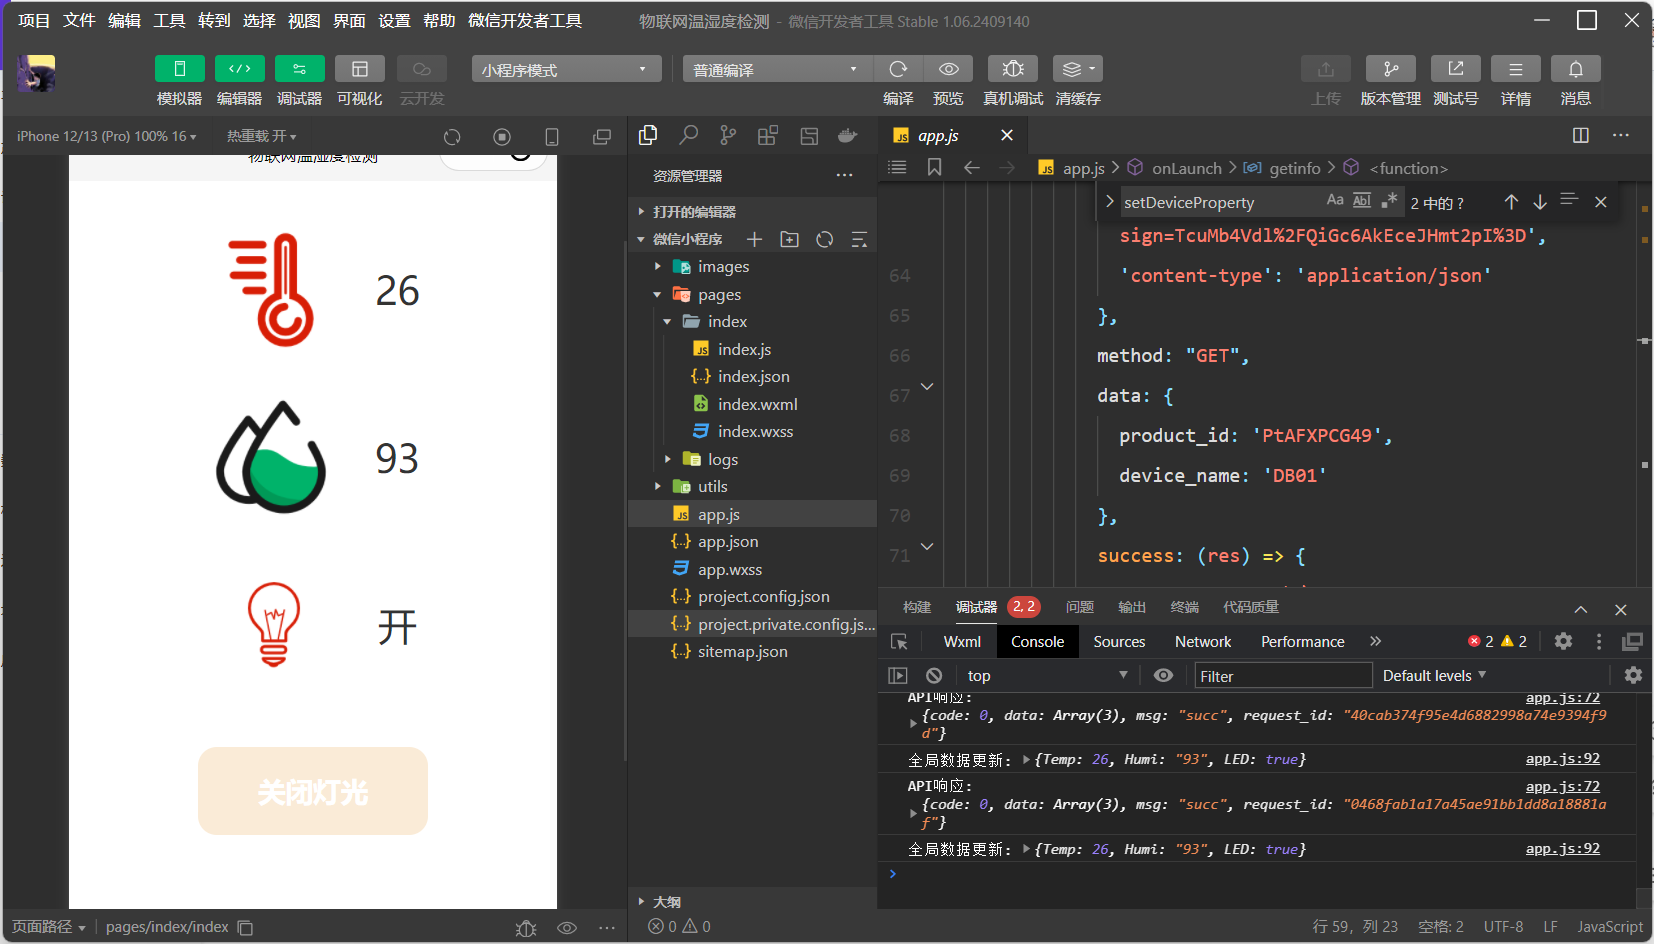Image resolution: width=1654 pixels, height=944 pixels.
Task: Click the 云开发 cloud development icon
Action: point(421,69)
